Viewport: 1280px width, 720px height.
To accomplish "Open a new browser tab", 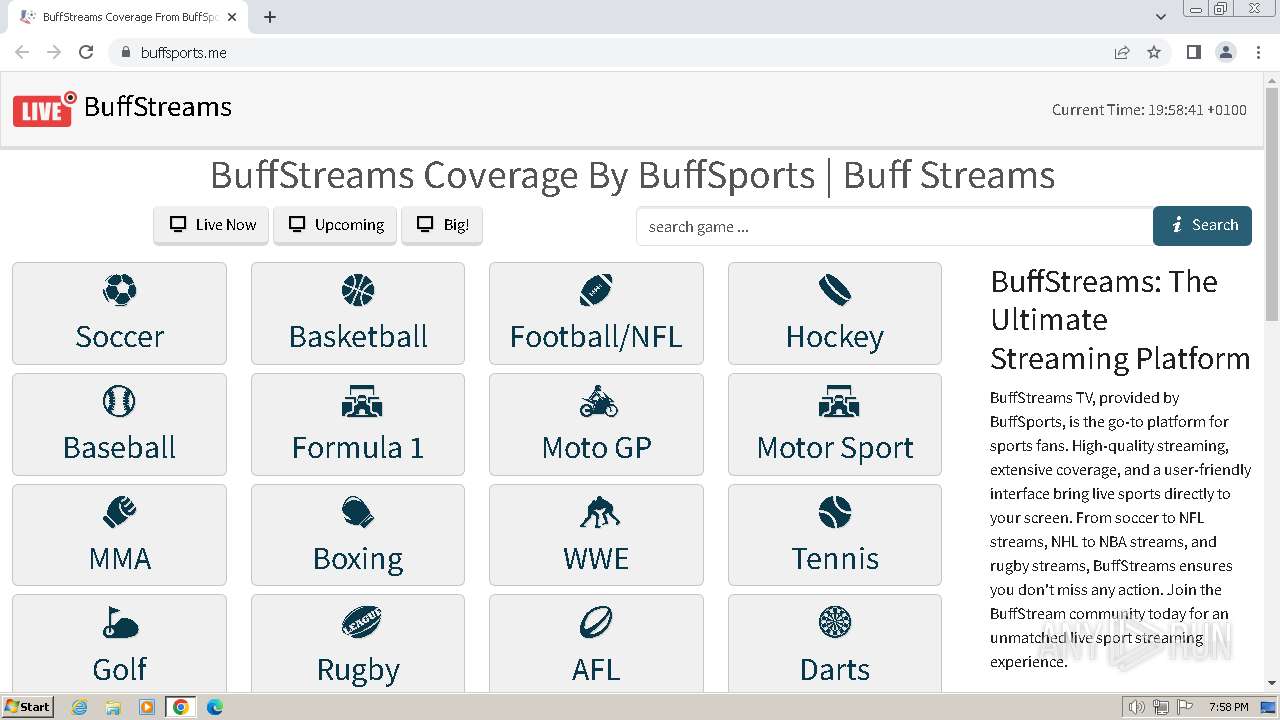I will [x=270, y=17].
